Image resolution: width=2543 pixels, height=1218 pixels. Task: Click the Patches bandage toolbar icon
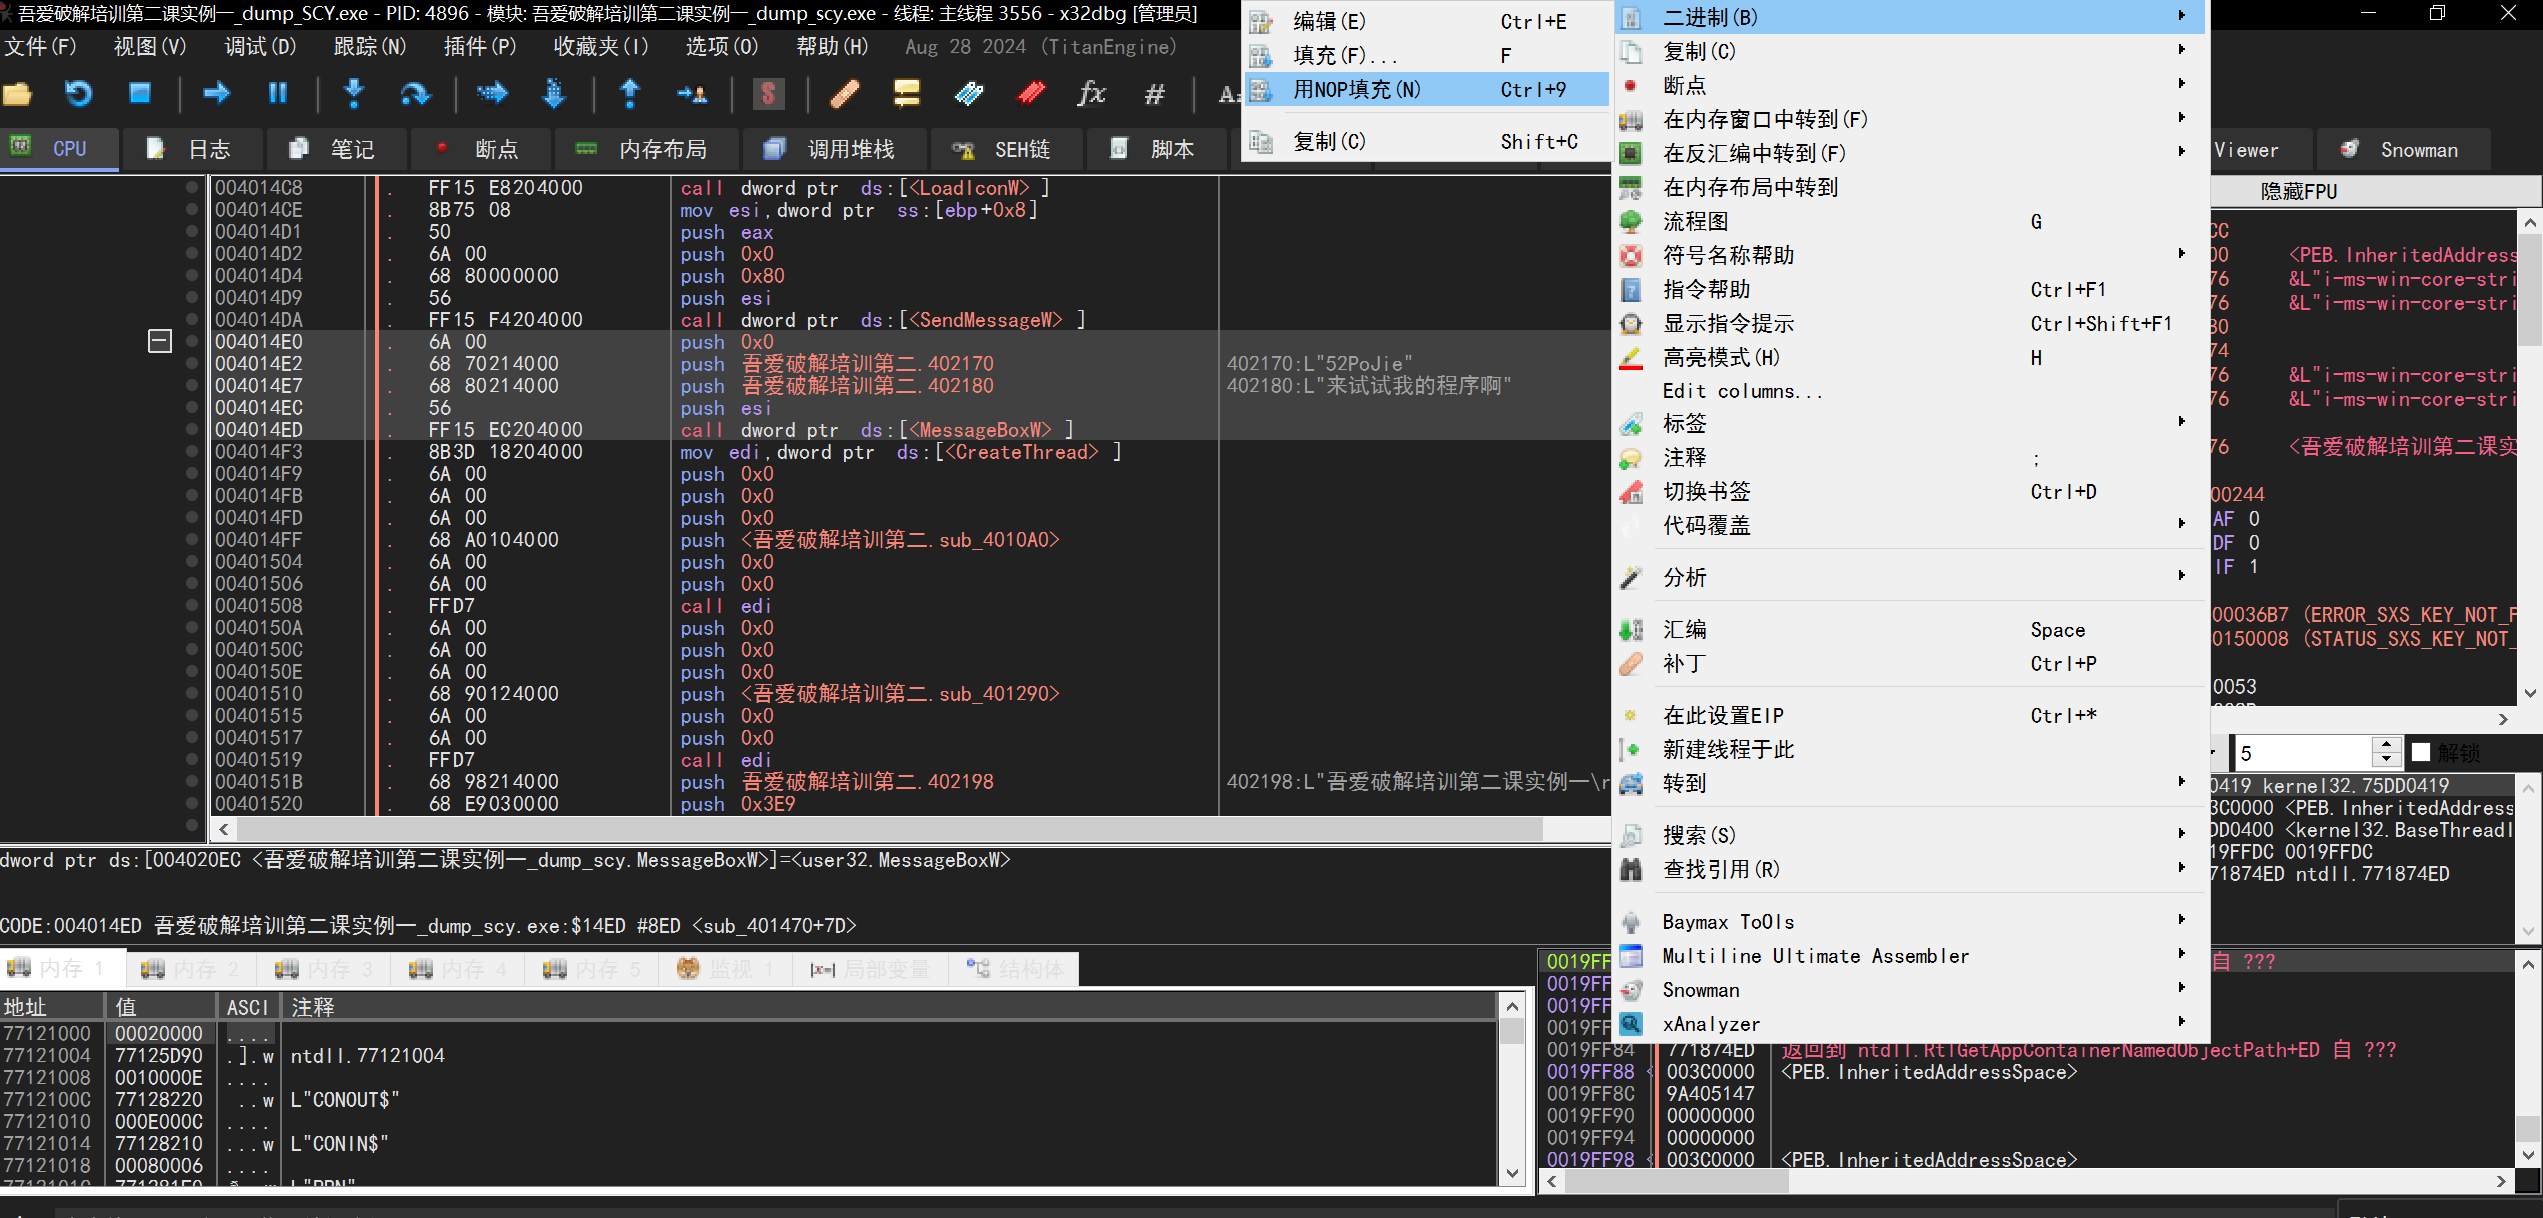(845, 94)
